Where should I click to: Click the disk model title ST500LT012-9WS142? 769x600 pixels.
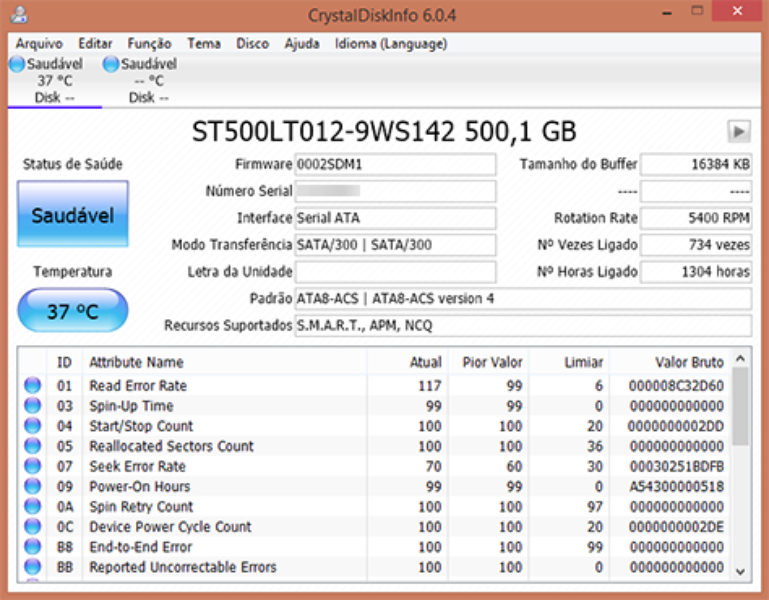pyautogui.click(x=324, y=131)
